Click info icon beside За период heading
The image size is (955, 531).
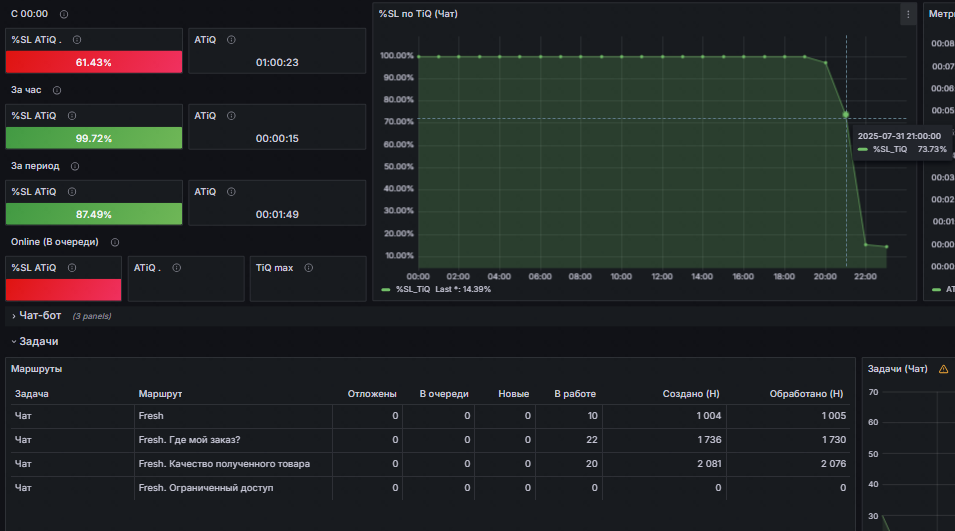point(75,166)
